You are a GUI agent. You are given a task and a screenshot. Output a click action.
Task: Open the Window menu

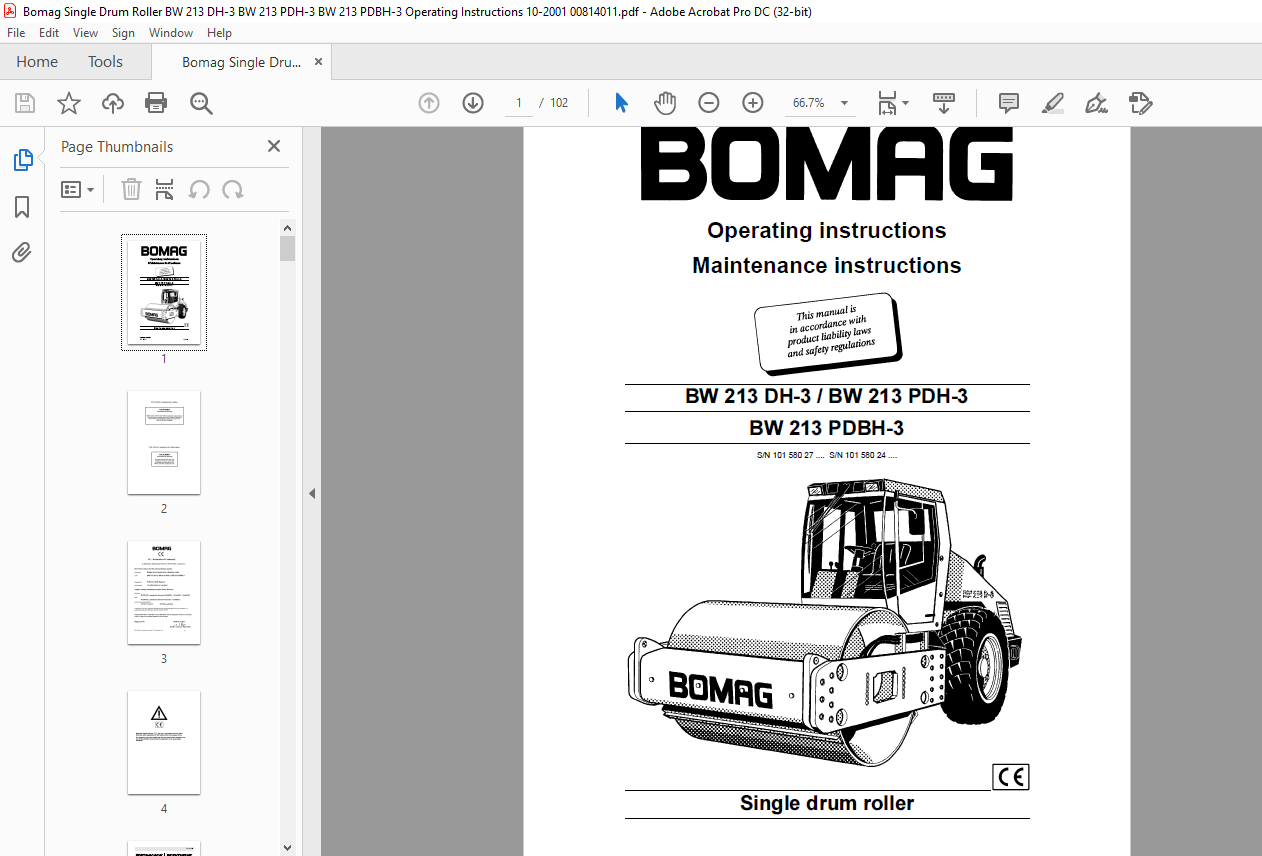pos(171,33)
